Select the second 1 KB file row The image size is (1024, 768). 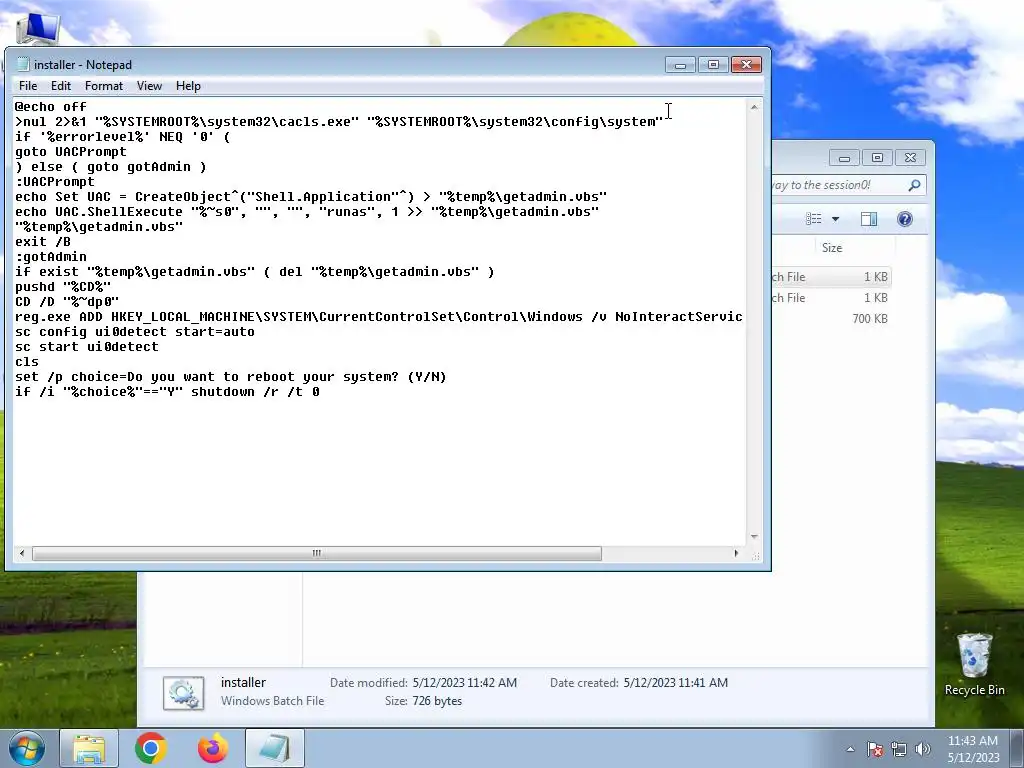[x=831, y=298]
